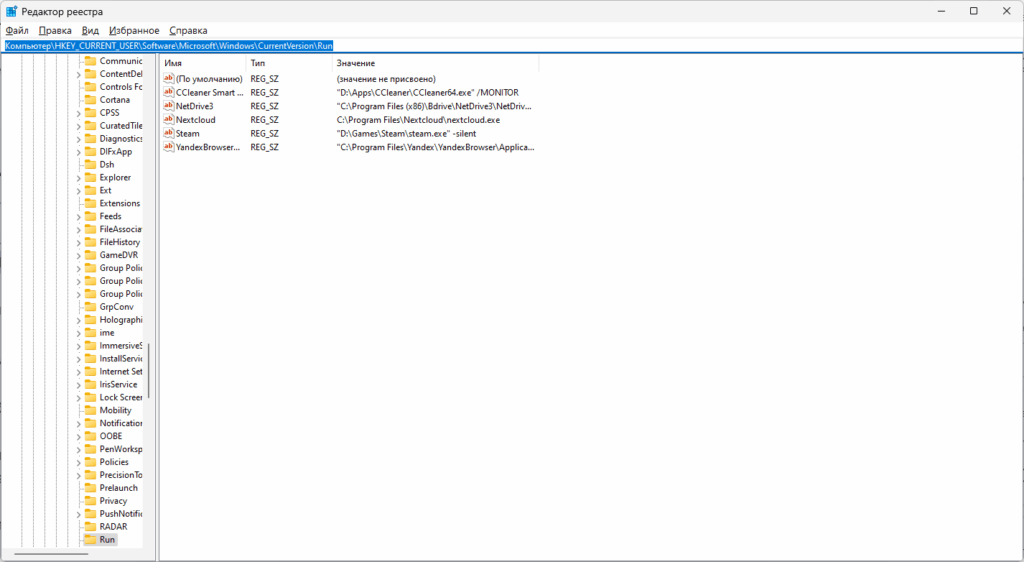
Task: Expand the Ext tree node
Action: tap(78, 191)
